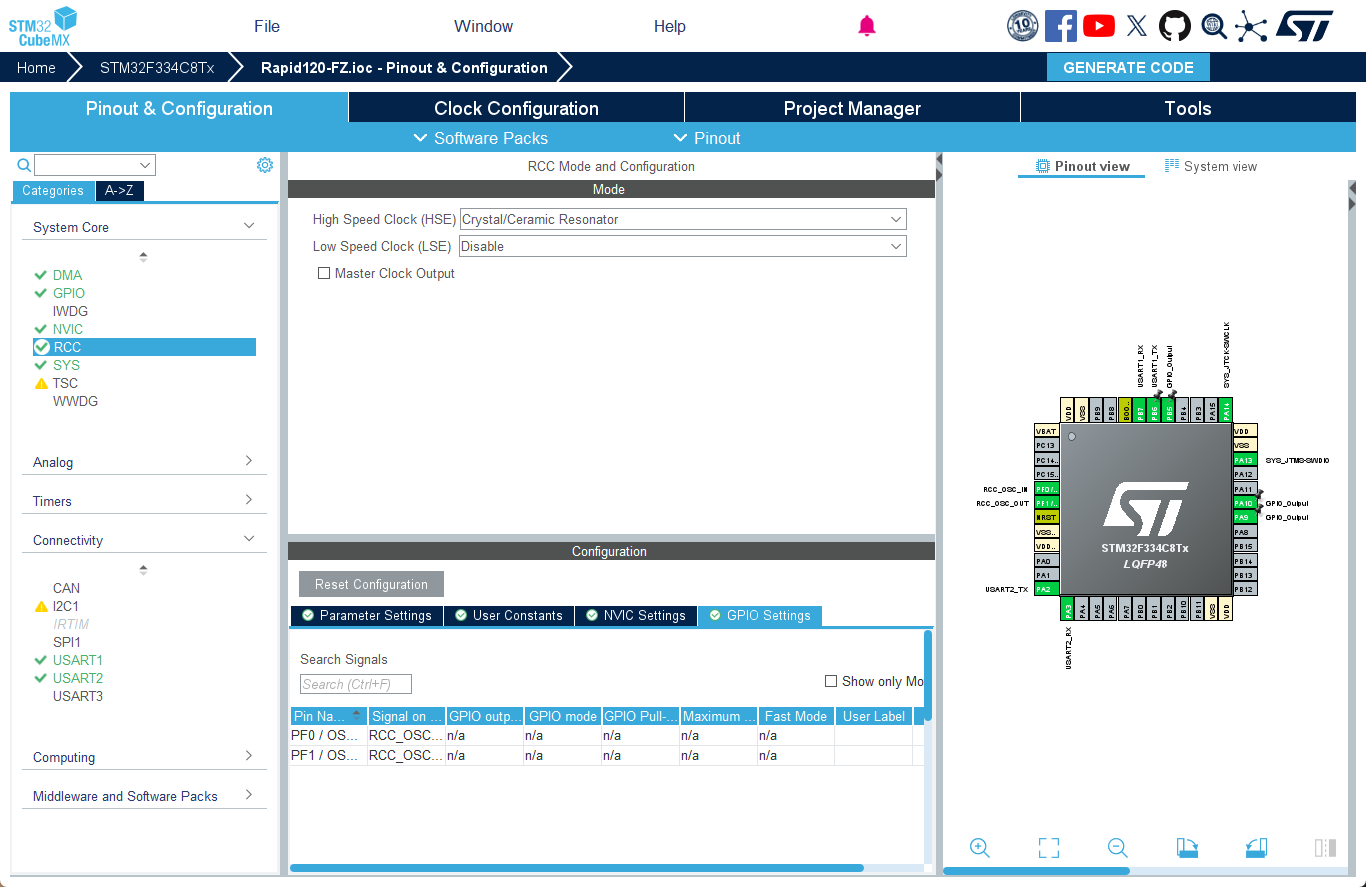1366x887 pixels.
Task: Click the globe search icon in header
Action: pos(1214,26)
